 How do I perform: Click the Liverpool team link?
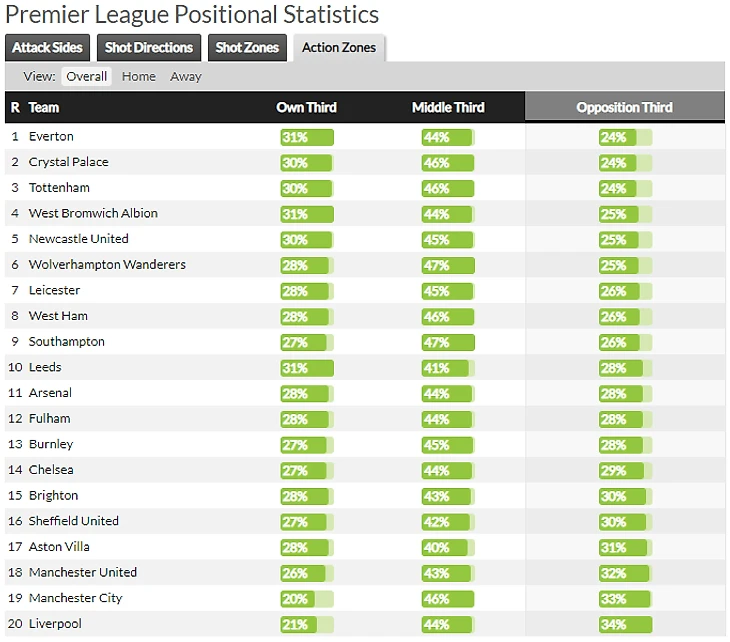[55, 624]
